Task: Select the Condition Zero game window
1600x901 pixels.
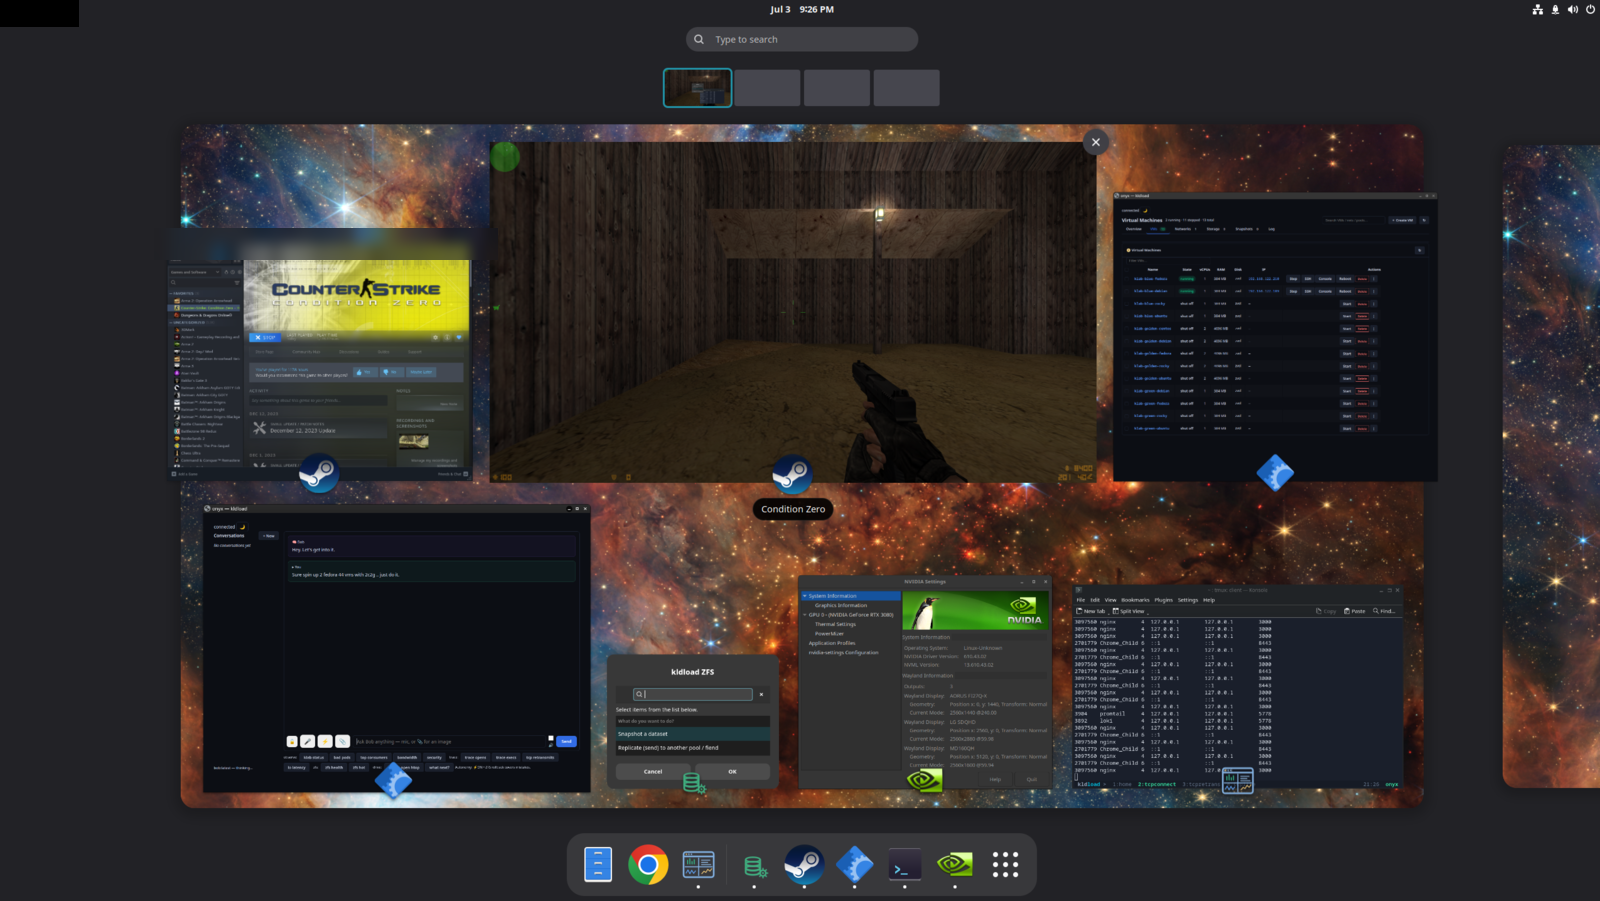Action: 793,312
